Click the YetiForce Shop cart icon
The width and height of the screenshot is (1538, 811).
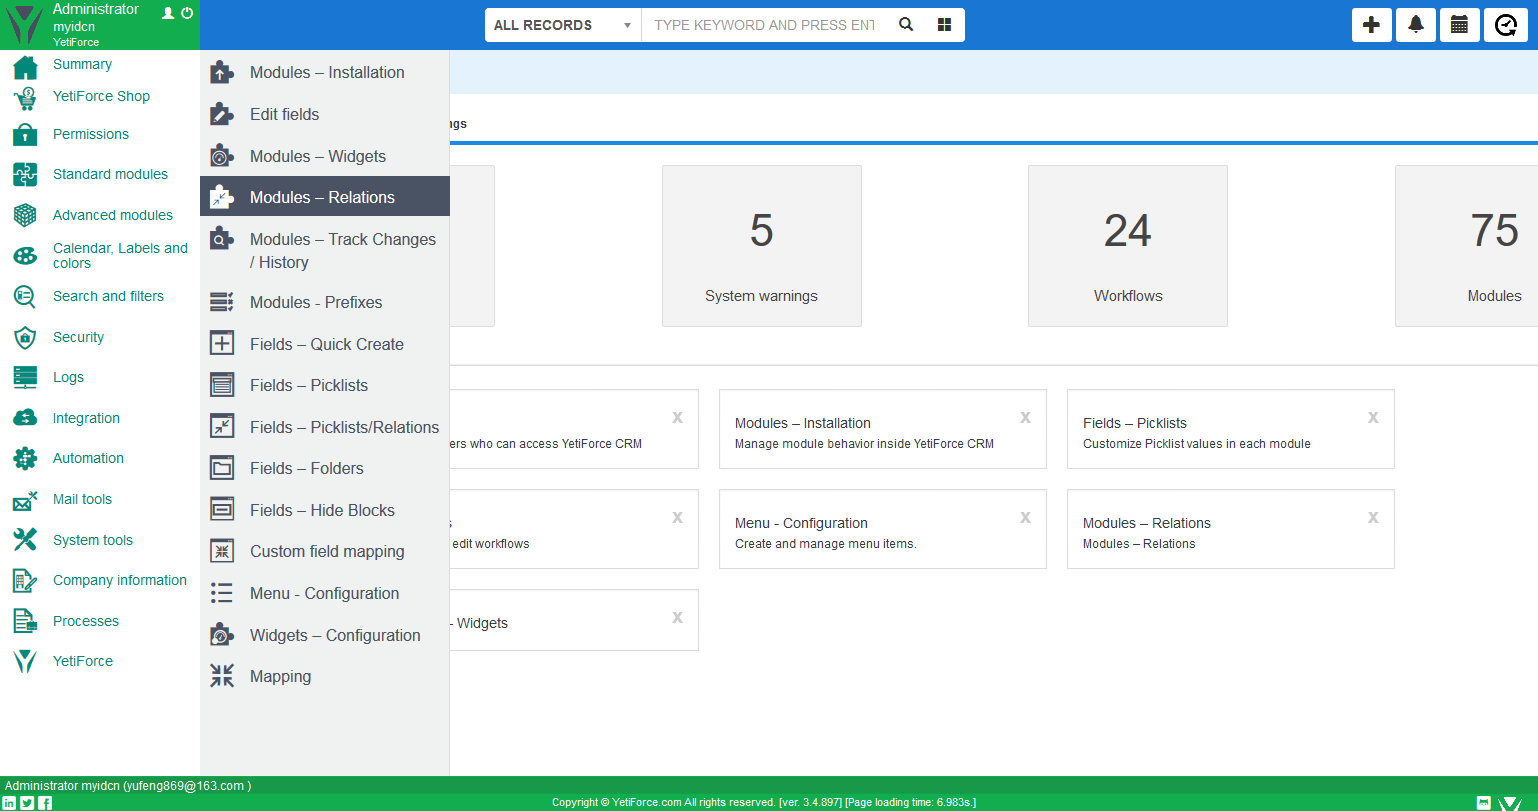pos(25,98)
